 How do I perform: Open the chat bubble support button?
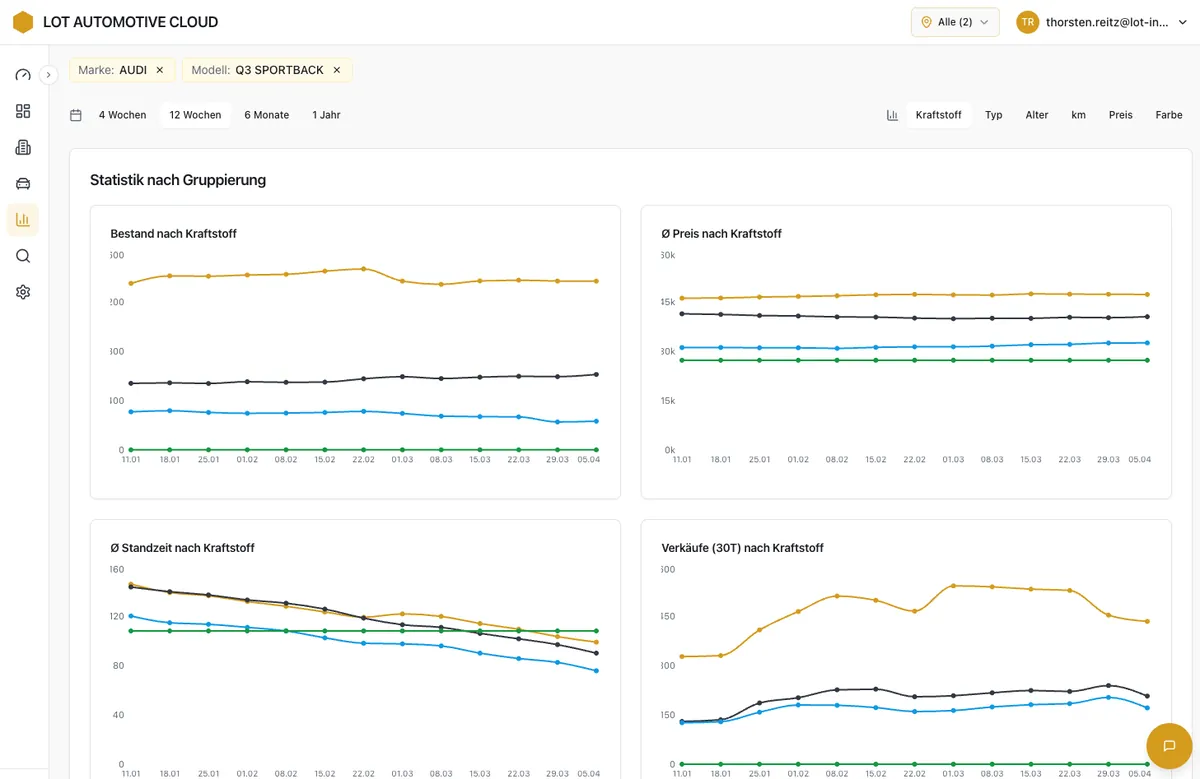1167,745
